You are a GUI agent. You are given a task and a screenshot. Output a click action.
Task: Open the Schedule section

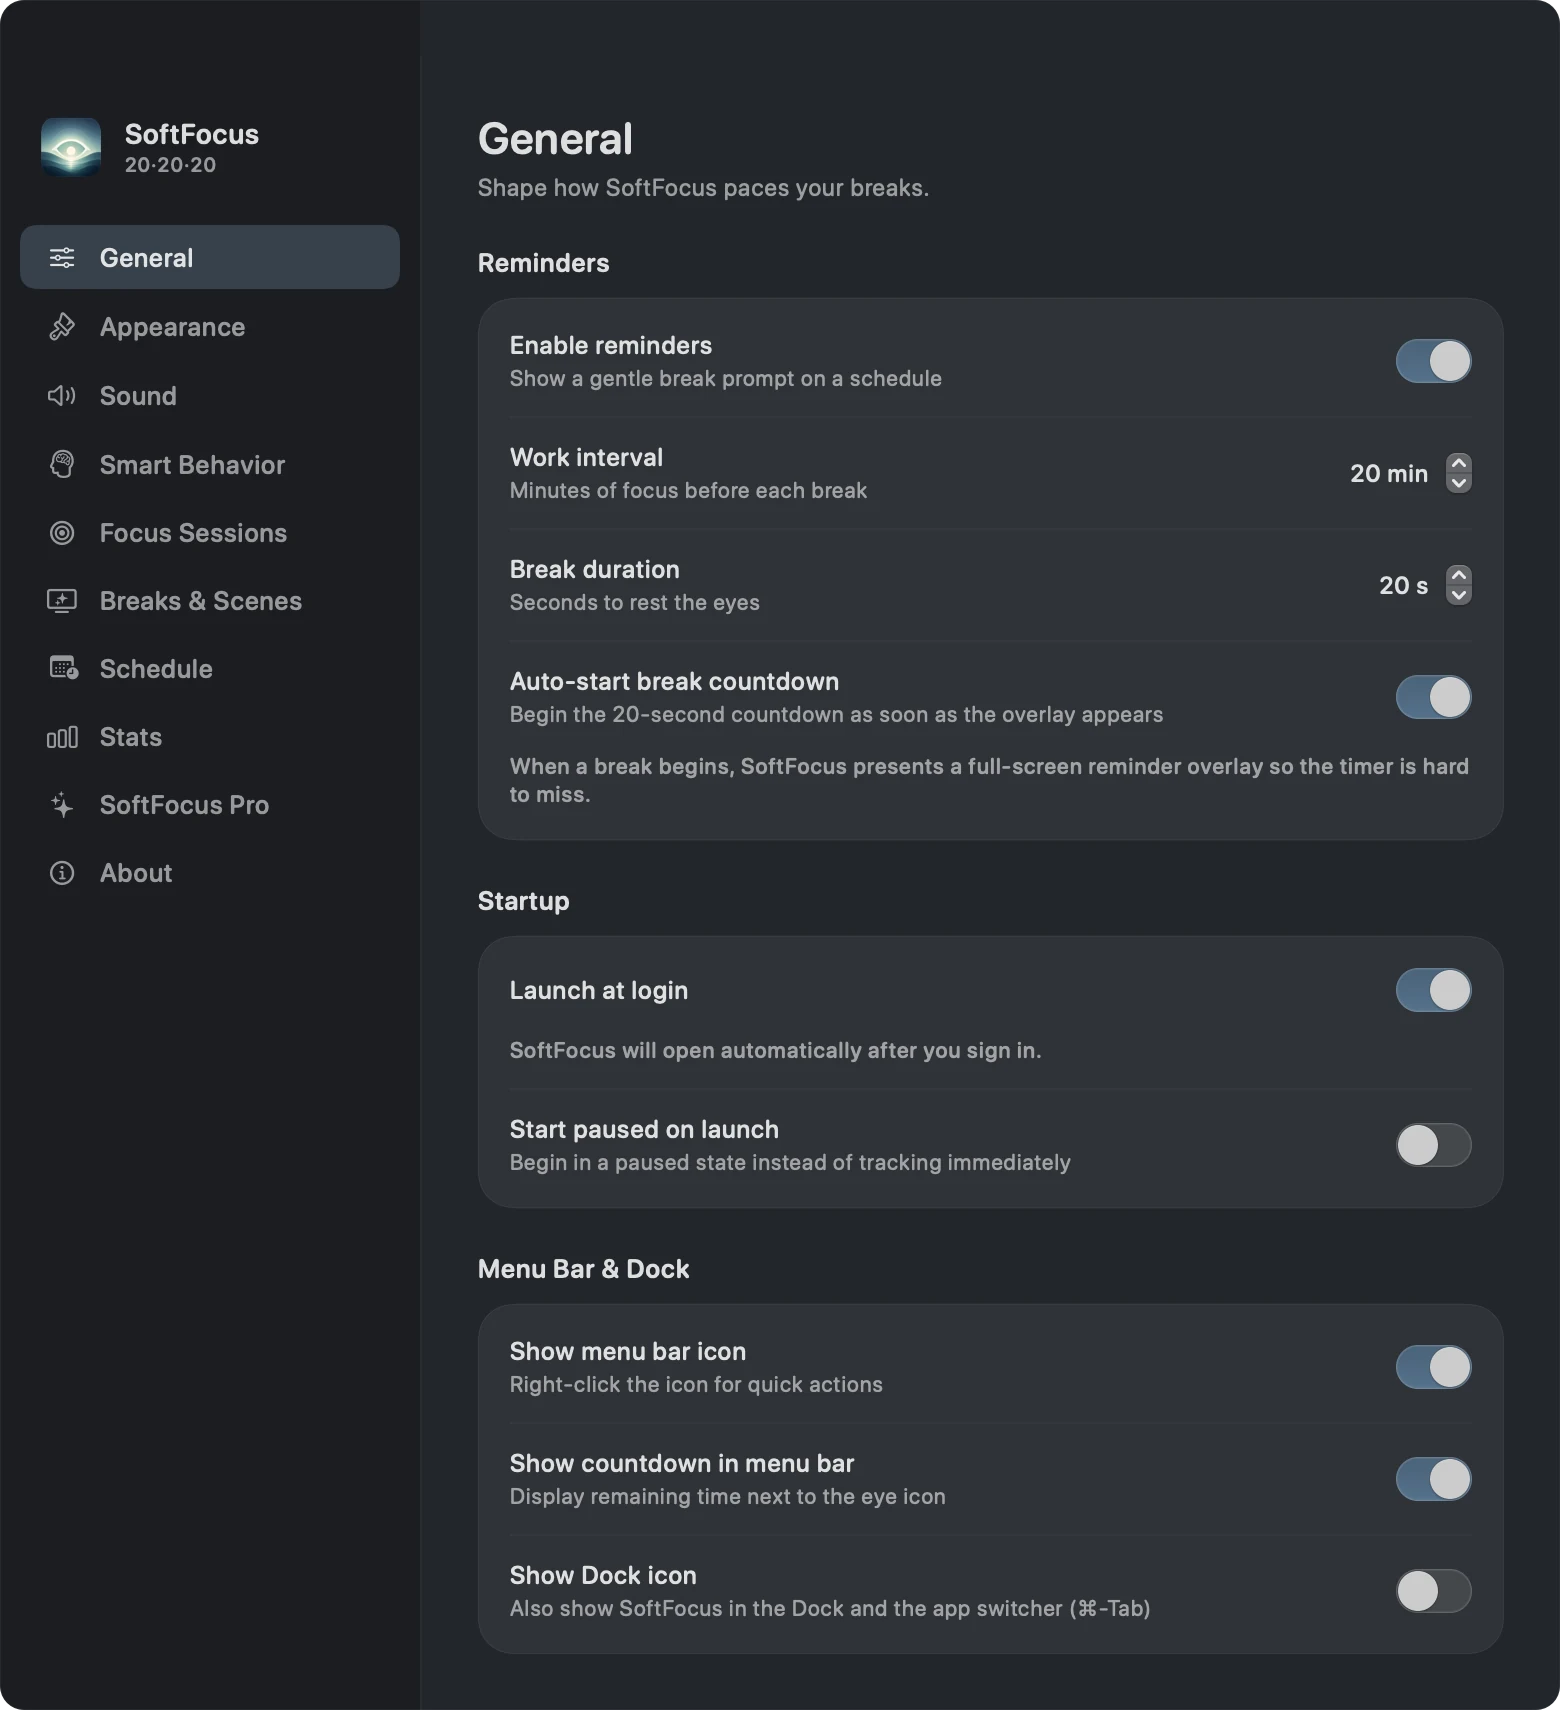point(210,669)
